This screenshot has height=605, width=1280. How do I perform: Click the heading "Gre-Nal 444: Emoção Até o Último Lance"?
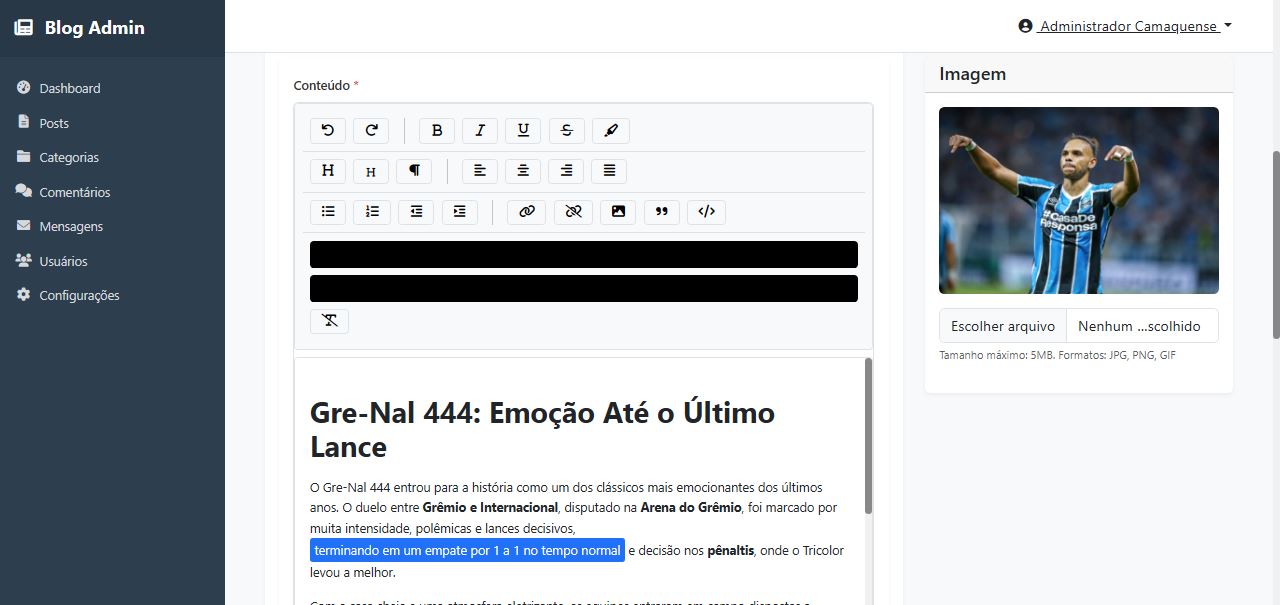coord(542,429)
